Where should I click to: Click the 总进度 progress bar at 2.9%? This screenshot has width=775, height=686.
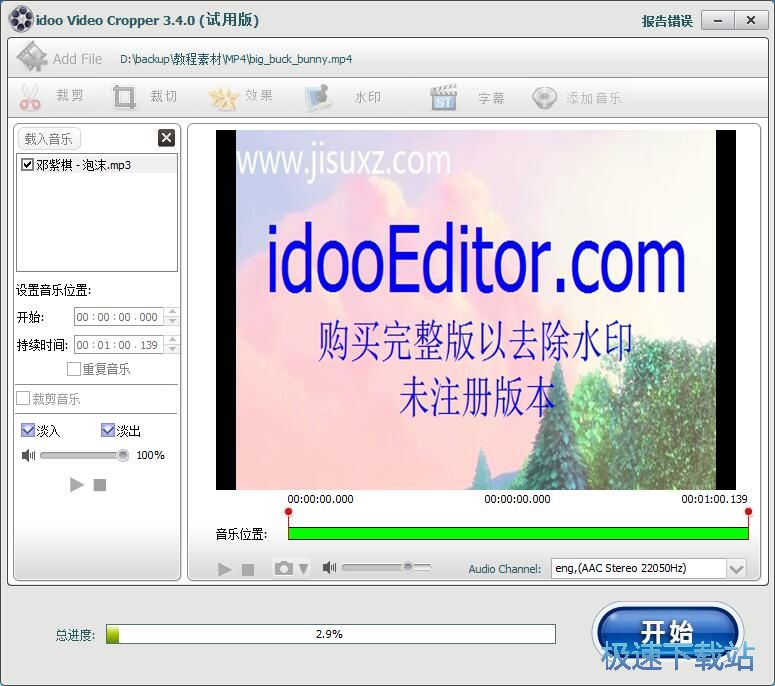click(331, 634)
